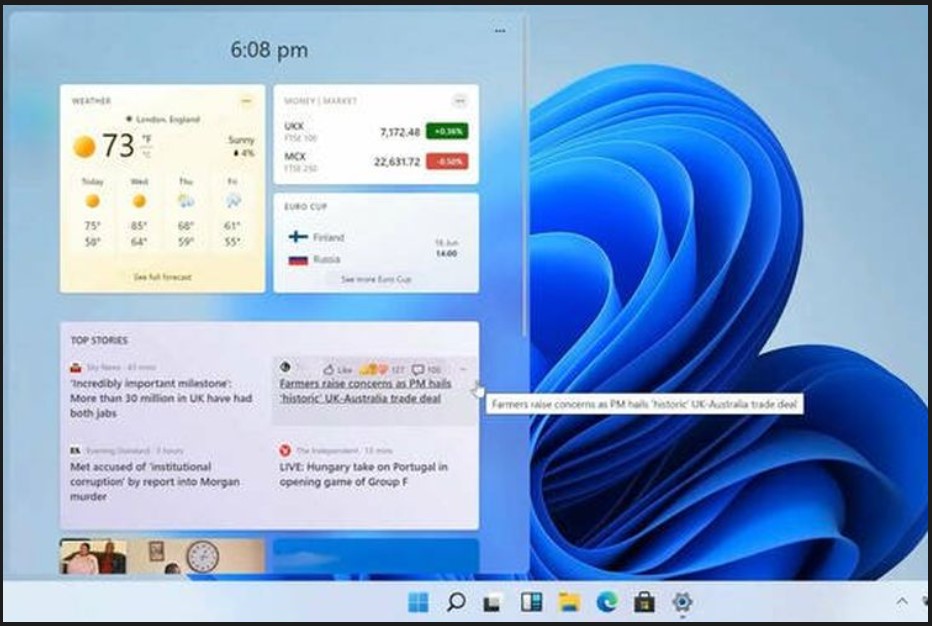Open Met accused of institutional corruption story
932x626 pixels.
point(155,482)
